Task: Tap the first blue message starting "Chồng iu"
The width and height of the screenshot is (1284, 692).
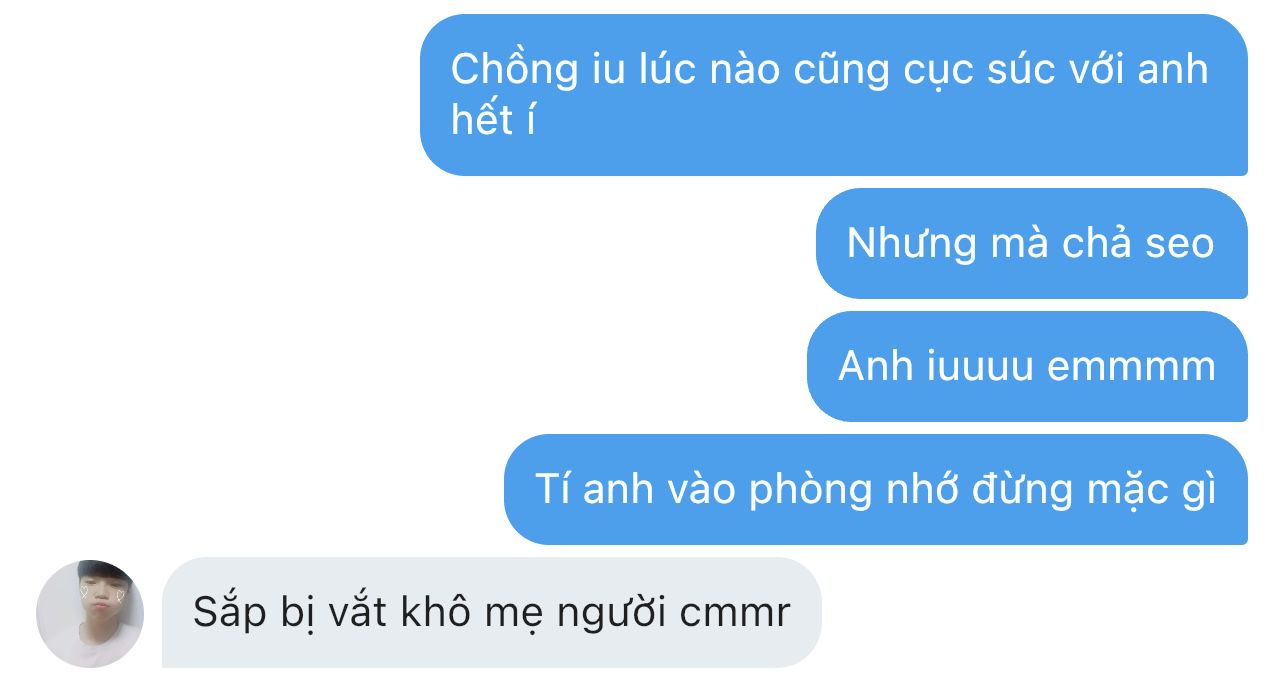Action: 834,95
